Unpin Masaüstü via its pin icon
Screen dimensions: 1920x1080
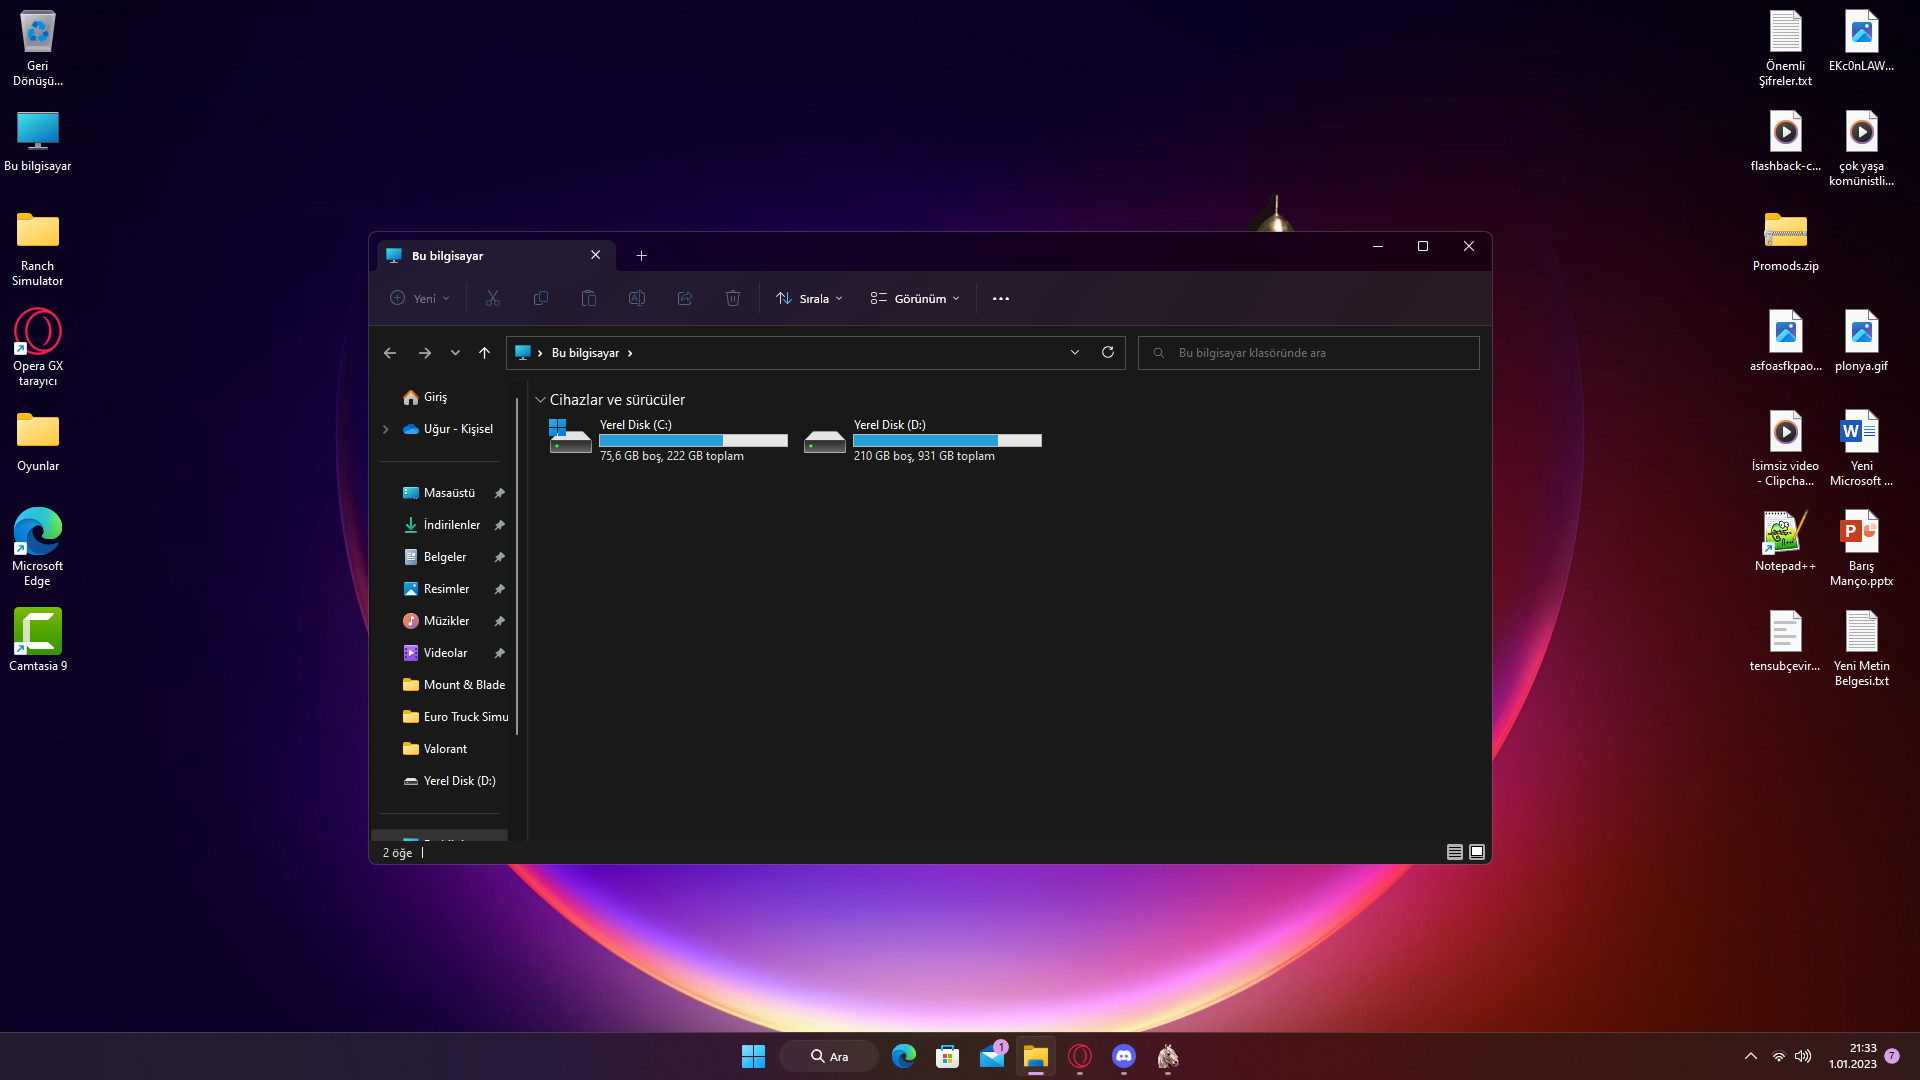[499, 493]
